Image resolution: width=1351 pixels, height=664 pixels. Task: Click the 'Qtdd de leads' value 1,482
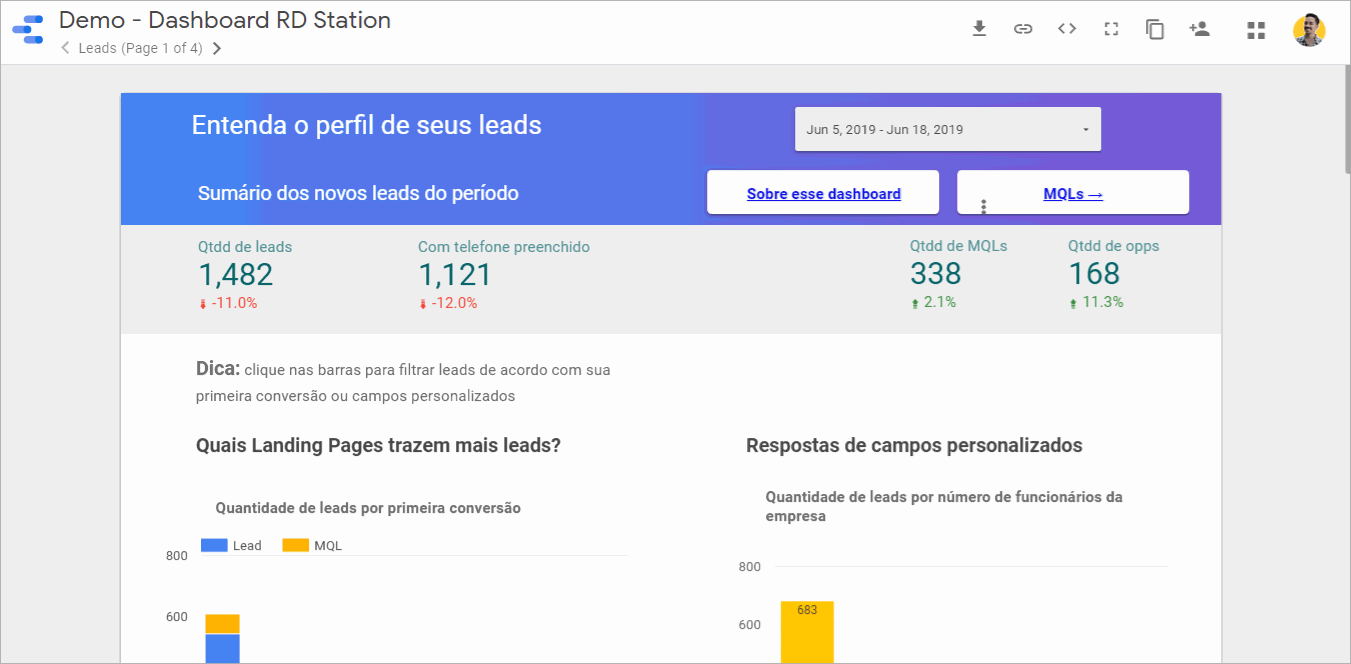[235, 274]
